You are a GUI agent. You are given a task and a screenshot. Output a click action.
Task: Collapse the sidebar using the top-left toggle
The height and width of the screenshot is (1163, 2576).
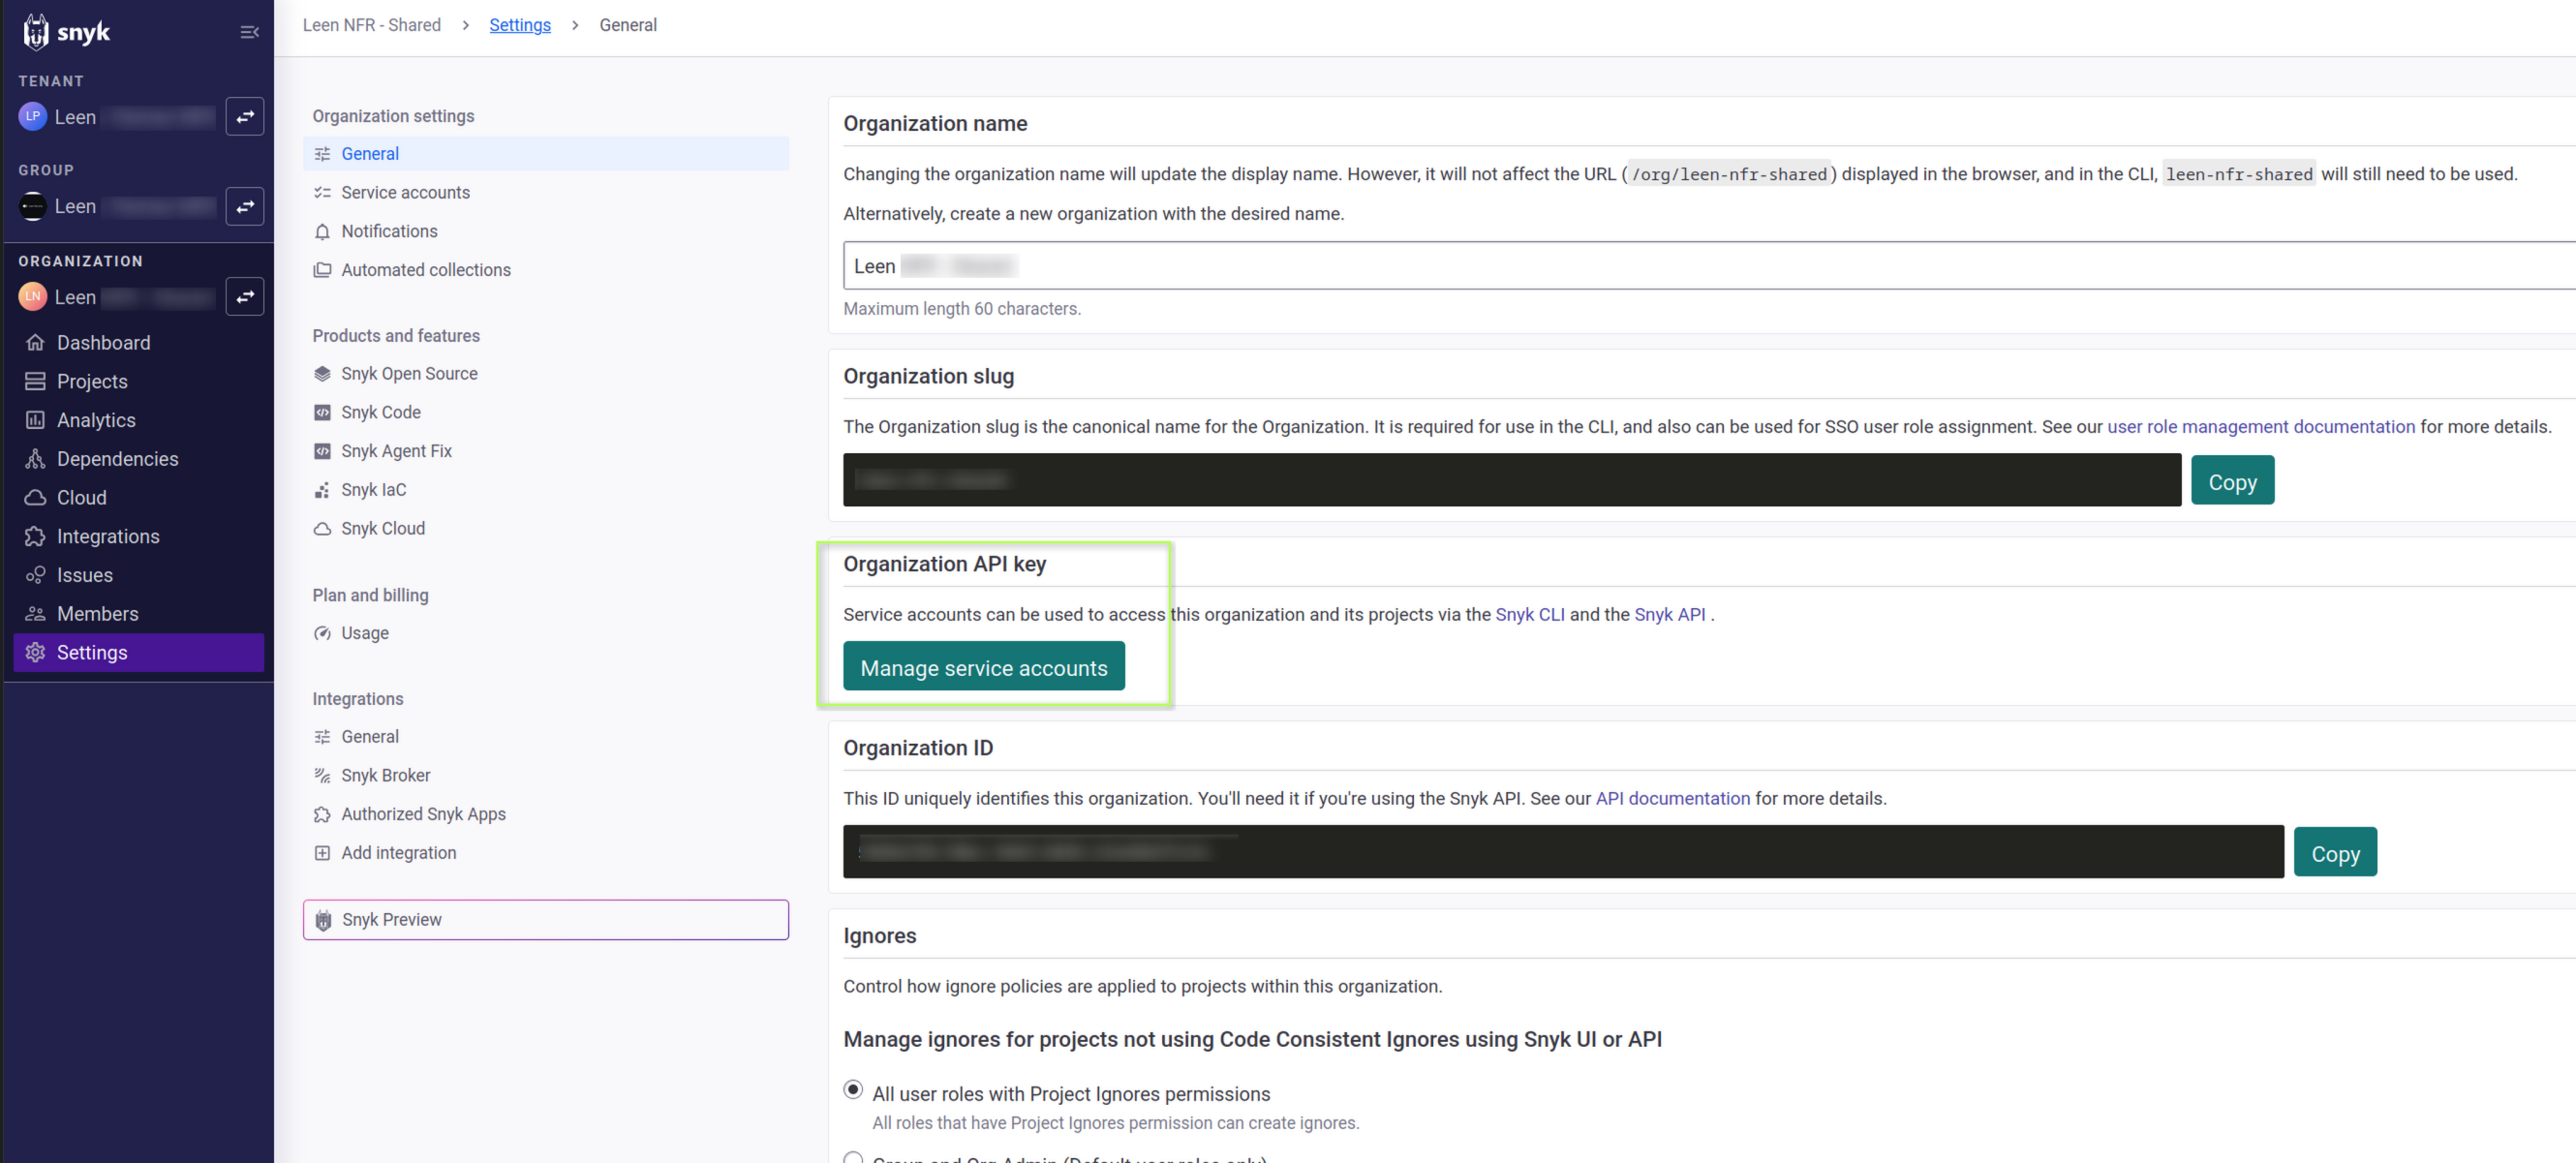point(249,31)
